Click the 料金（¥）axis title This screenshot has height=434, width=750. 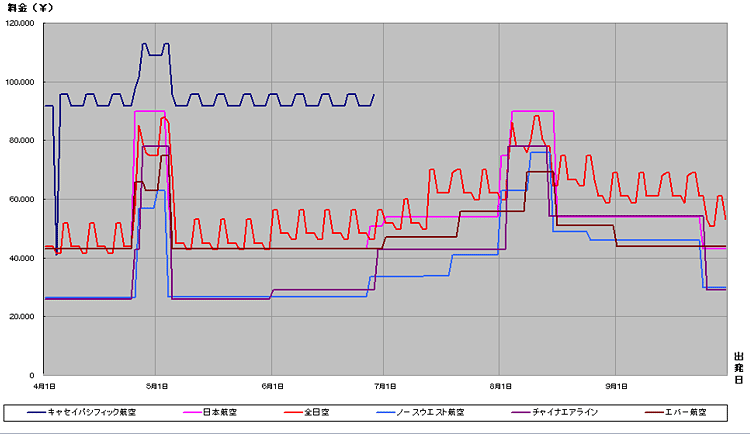click(30, 8)
